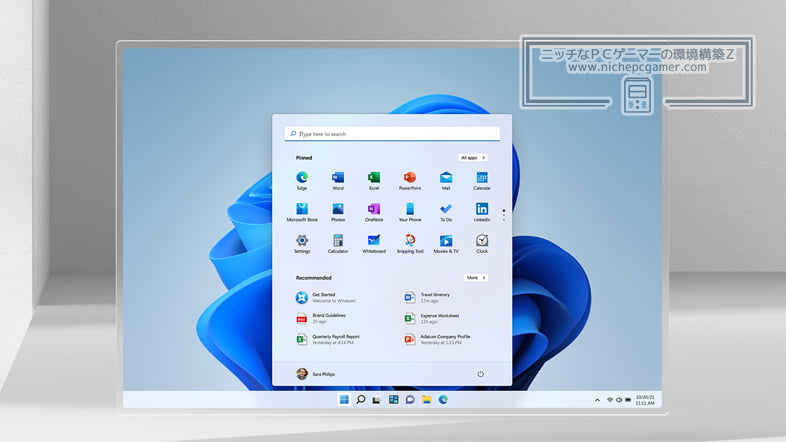Open the Clock app
This screenshot has height=442, width=786.
click(x=482, y=244)
